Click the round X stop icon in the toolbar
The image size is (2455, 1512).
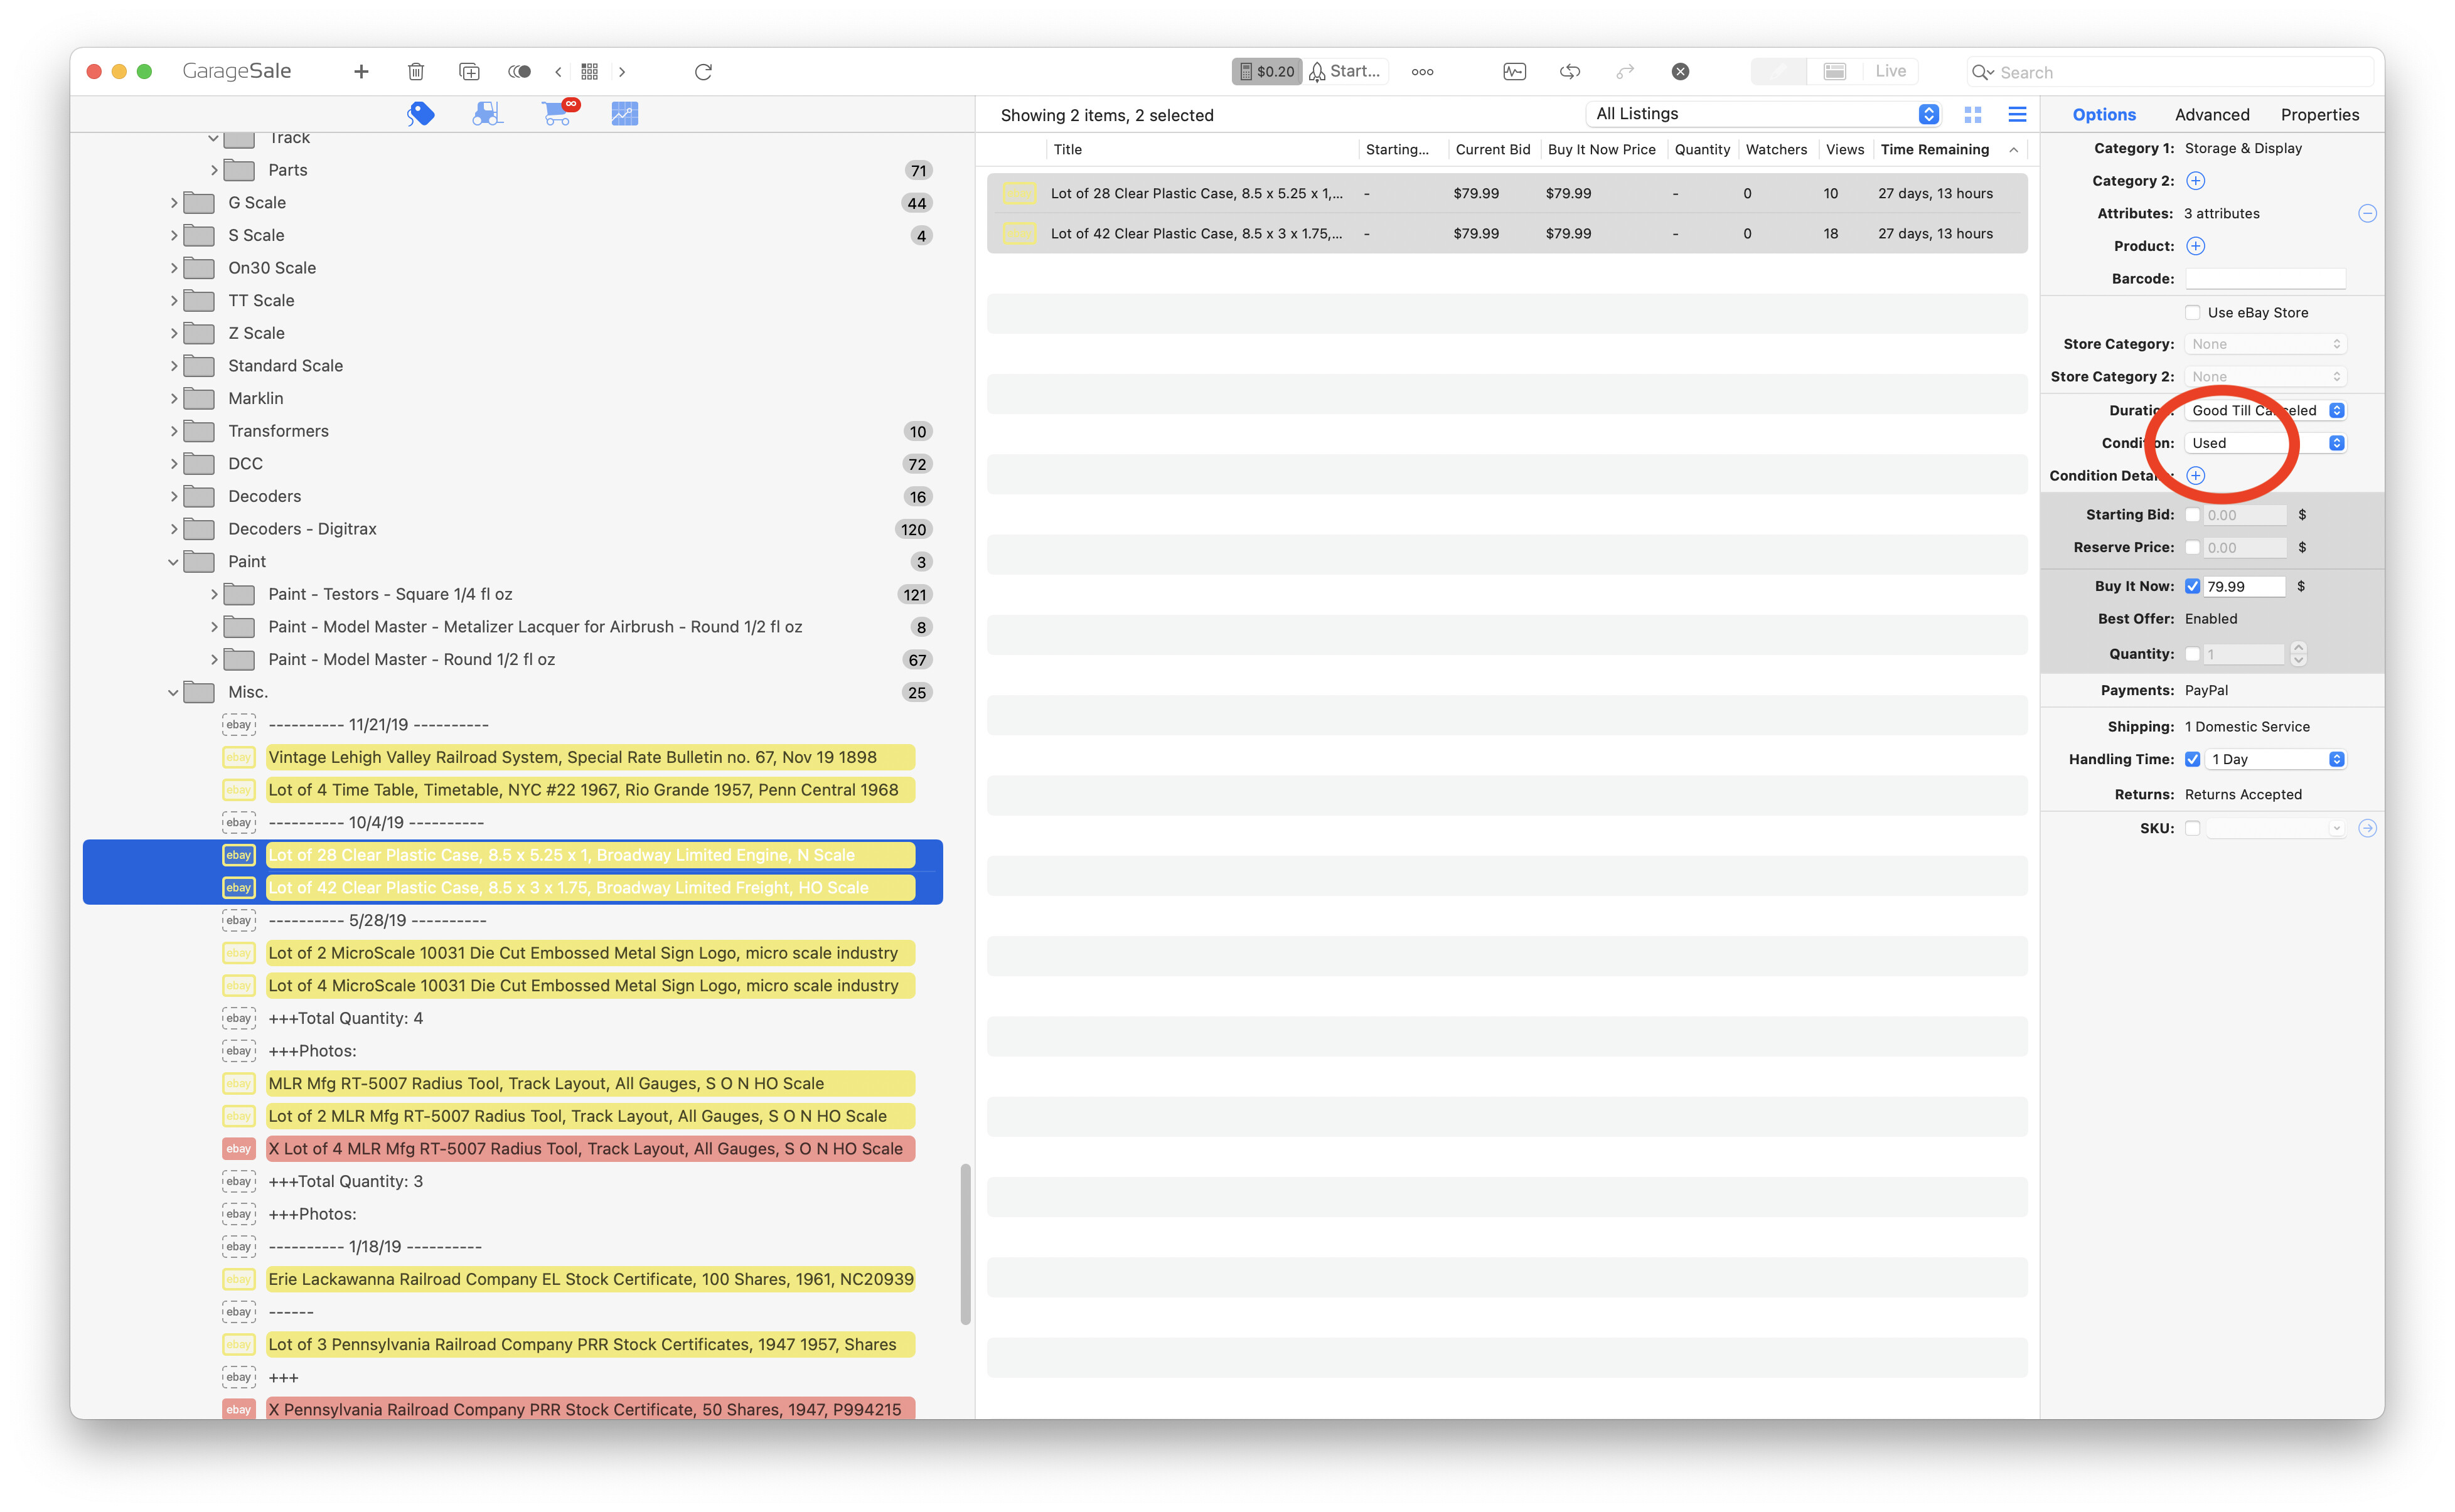click(1680, 71)
